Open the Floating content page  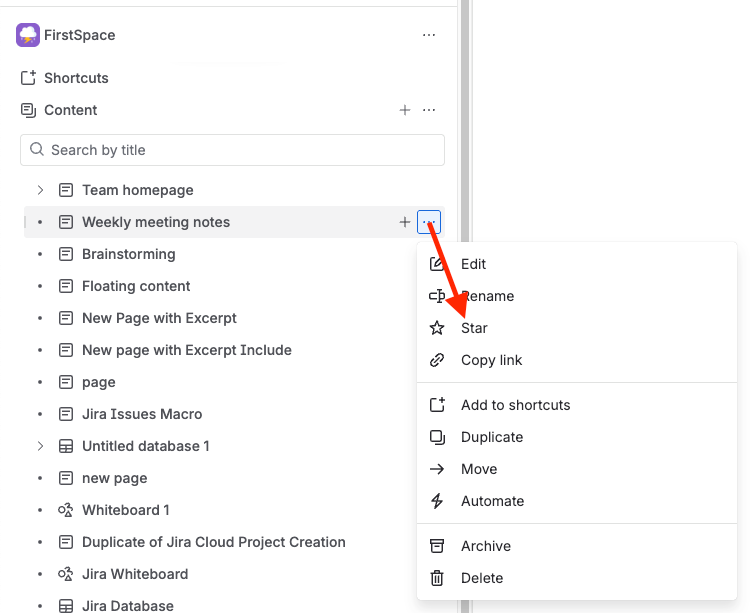pyautogui.click(x=136, y=286)
